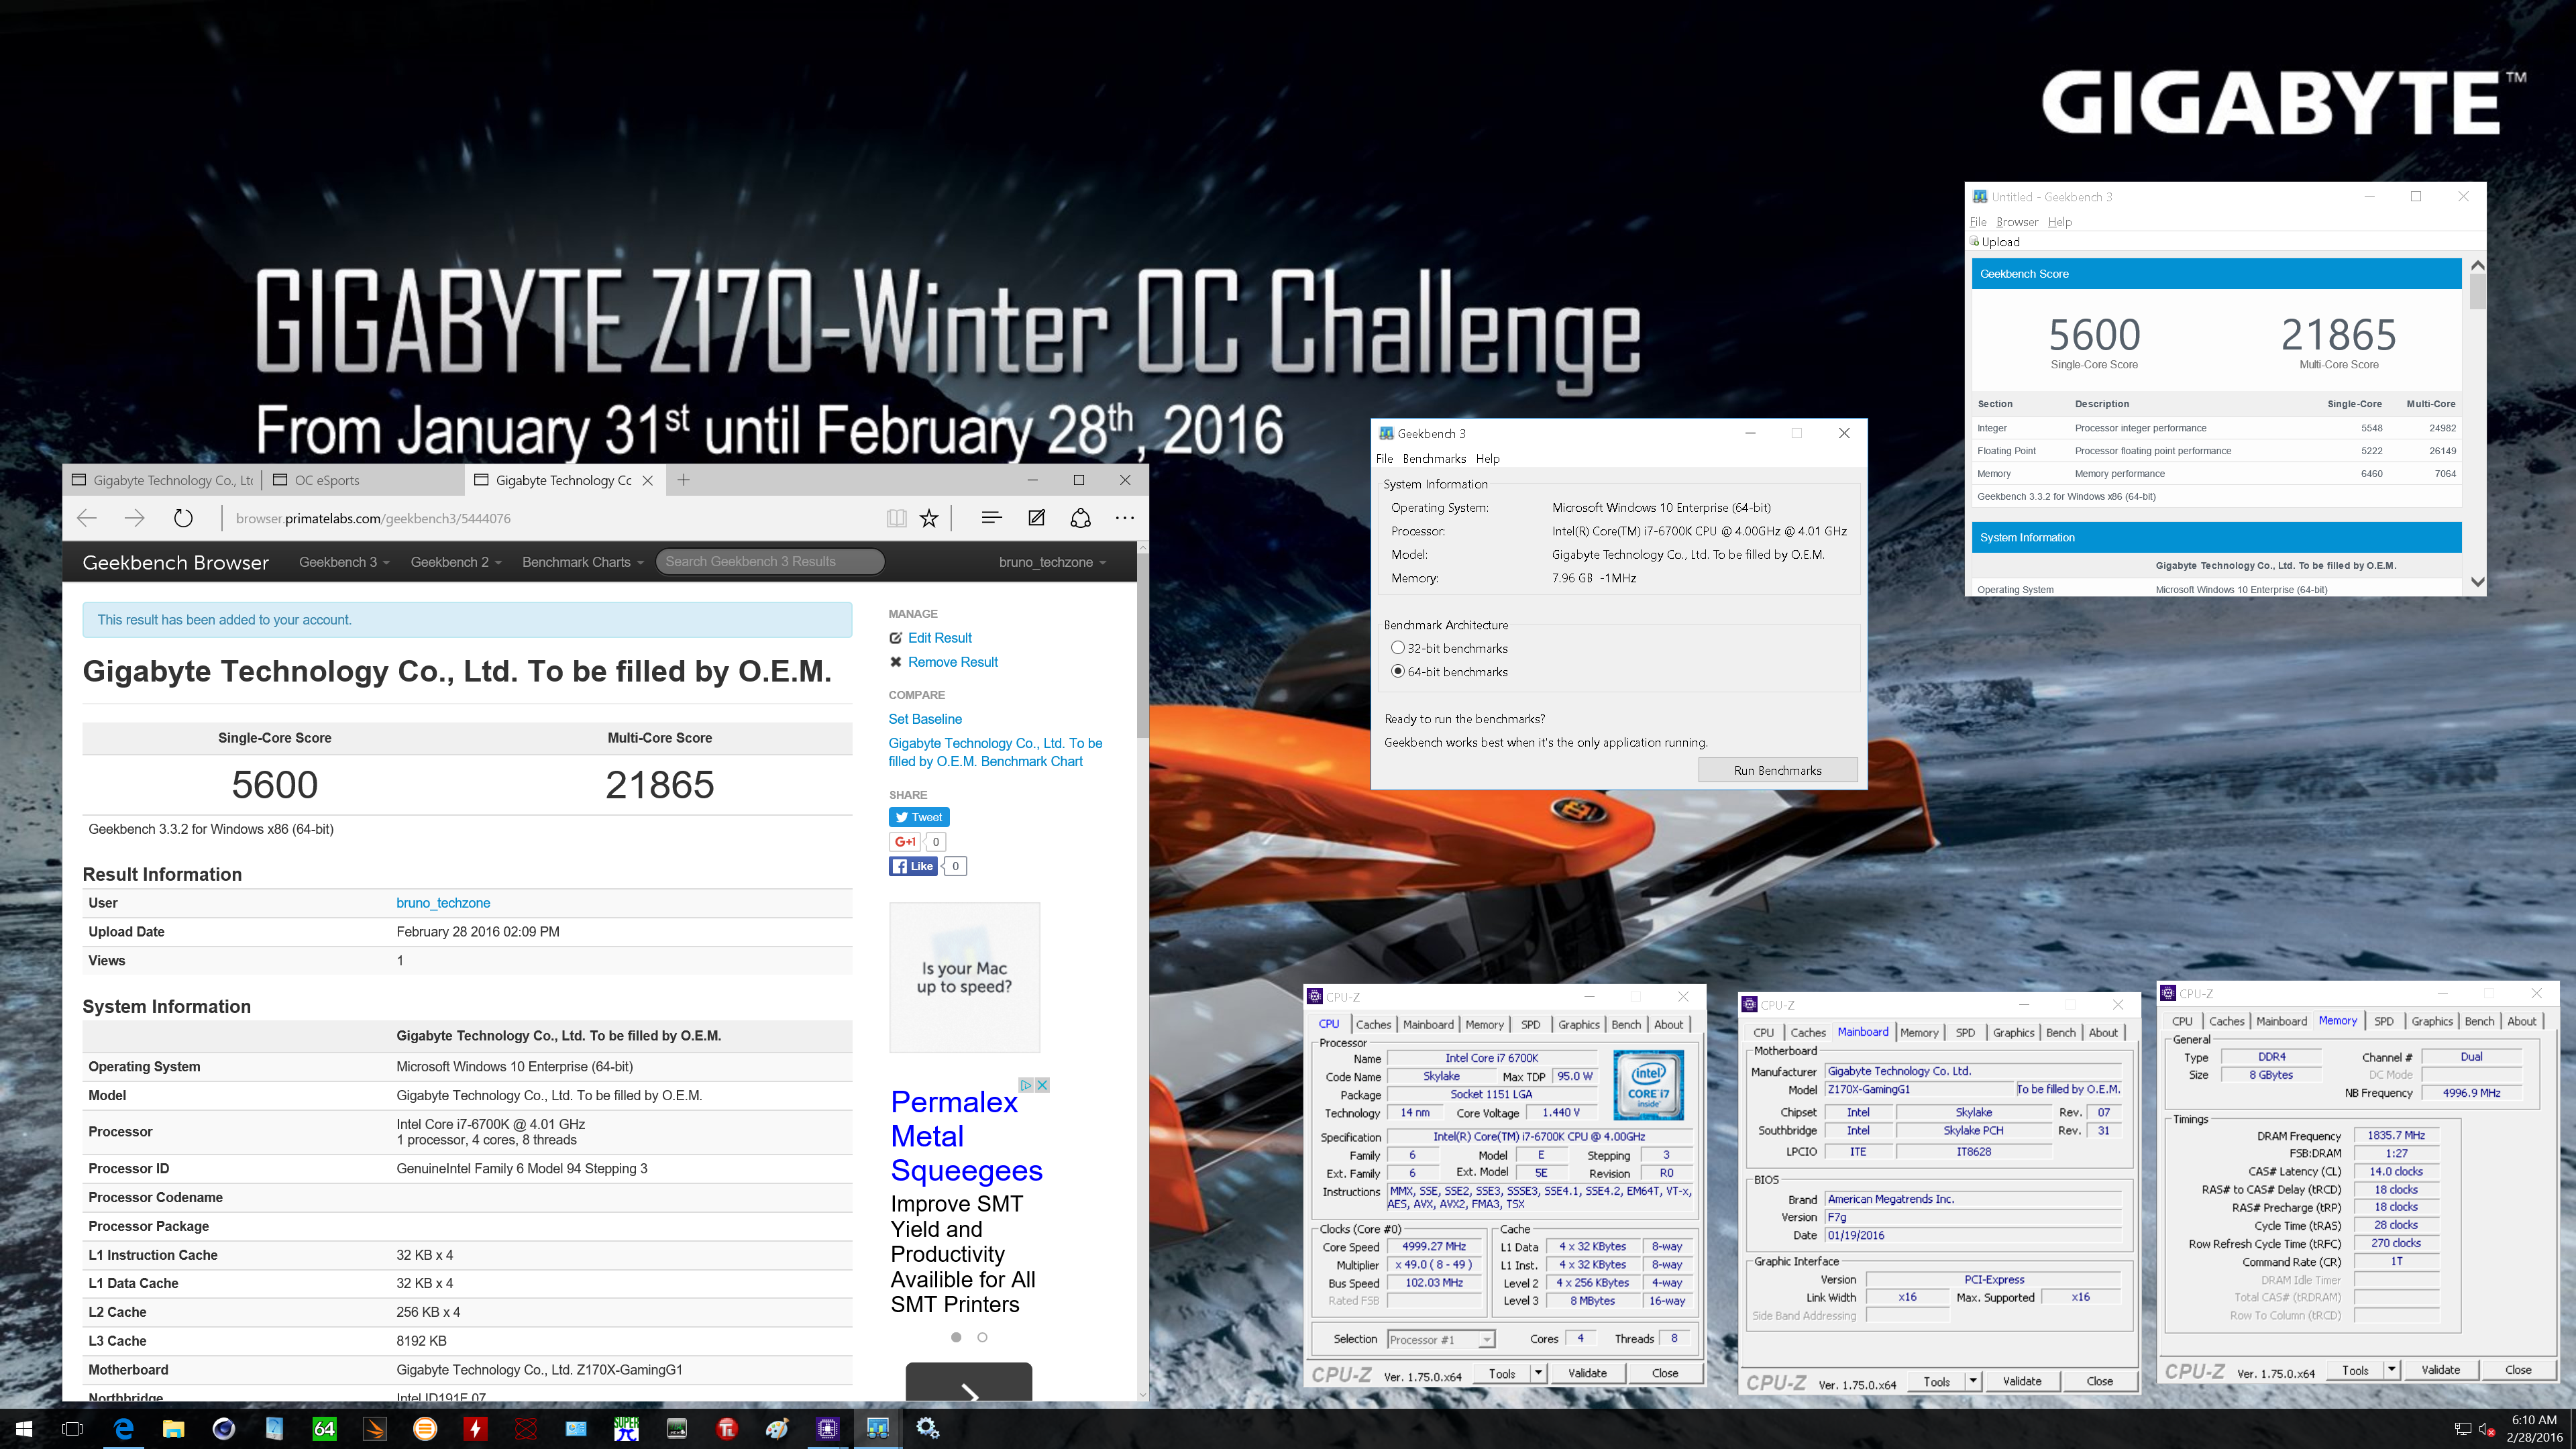Open the Edge Share icon
The image size is (2576, 1449).
click(x=1081, y=518)
